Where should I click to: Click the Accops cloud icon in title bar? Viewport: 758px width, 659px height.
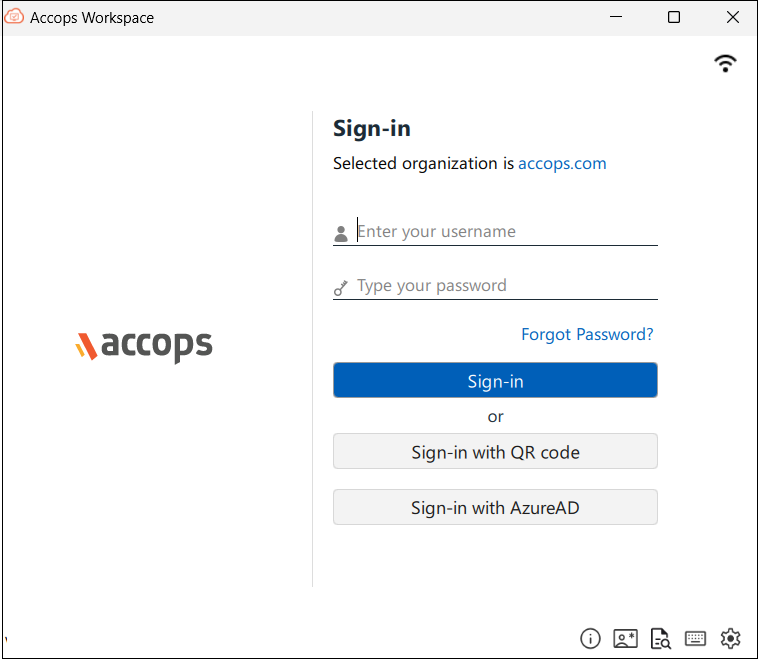point(14,16)
